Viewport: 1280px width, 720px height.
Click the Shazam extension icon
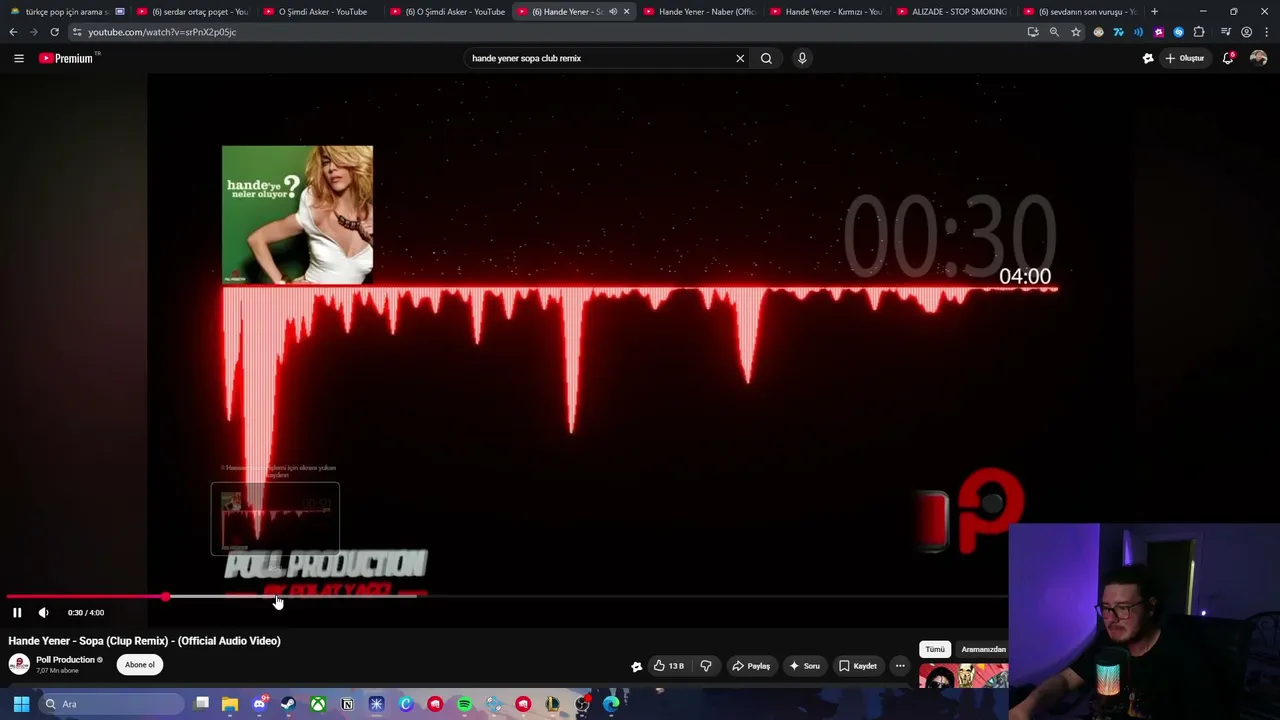[x=1179, y=32]
